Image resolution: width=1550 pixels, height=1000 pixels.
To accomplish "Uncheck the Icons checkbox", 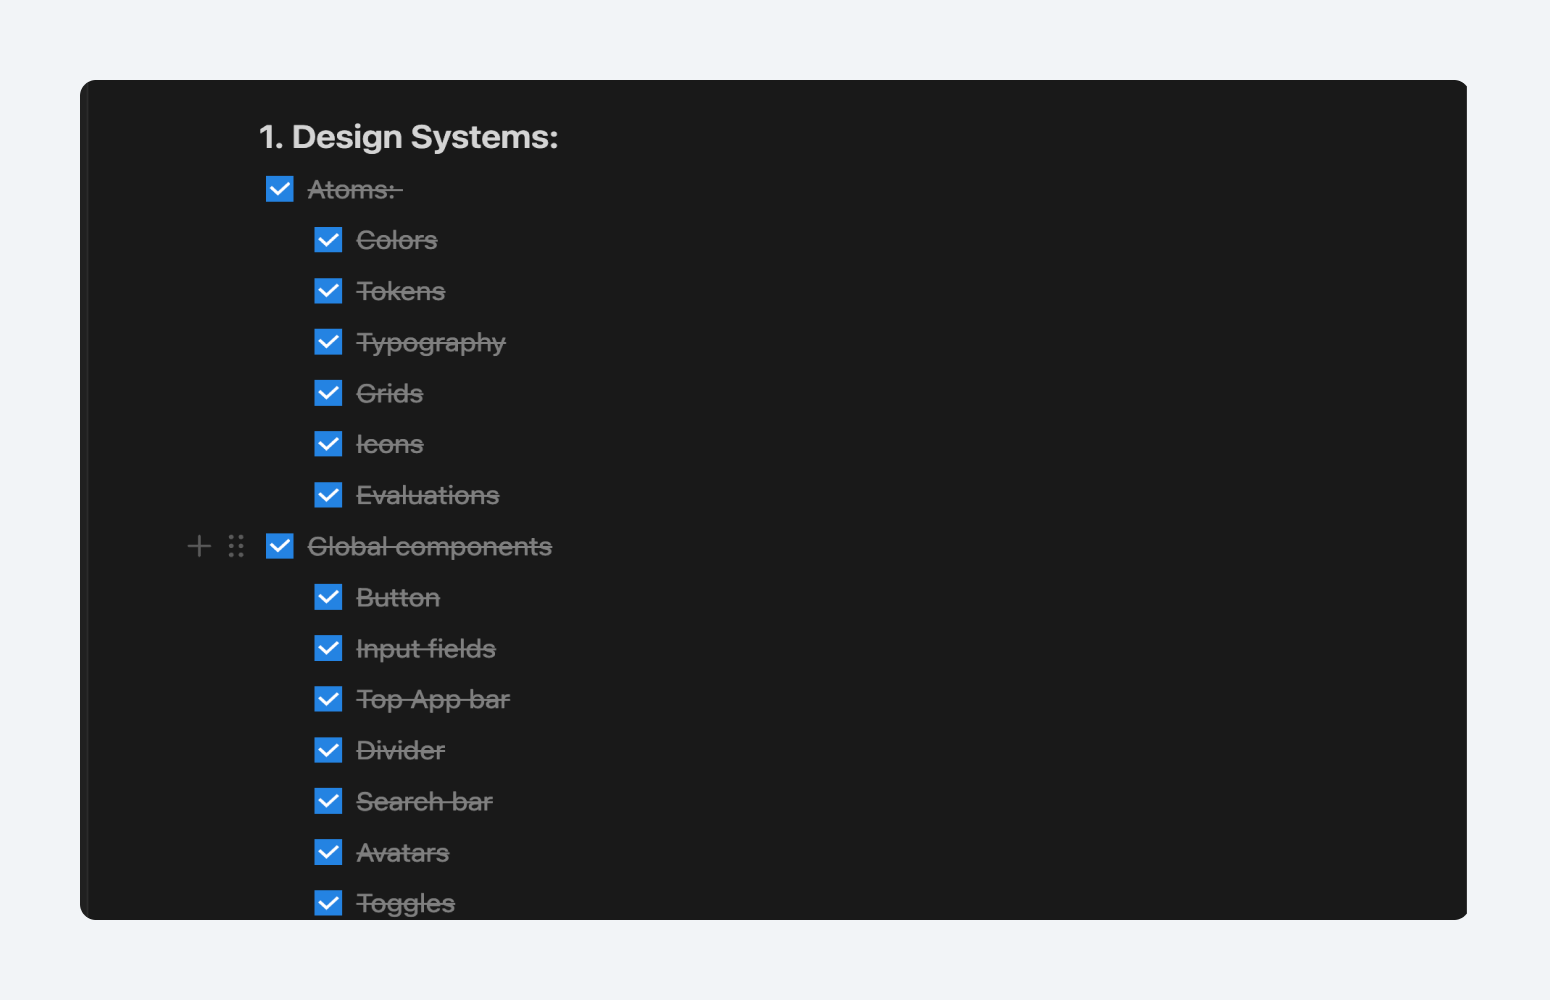I will pos(328,444).
